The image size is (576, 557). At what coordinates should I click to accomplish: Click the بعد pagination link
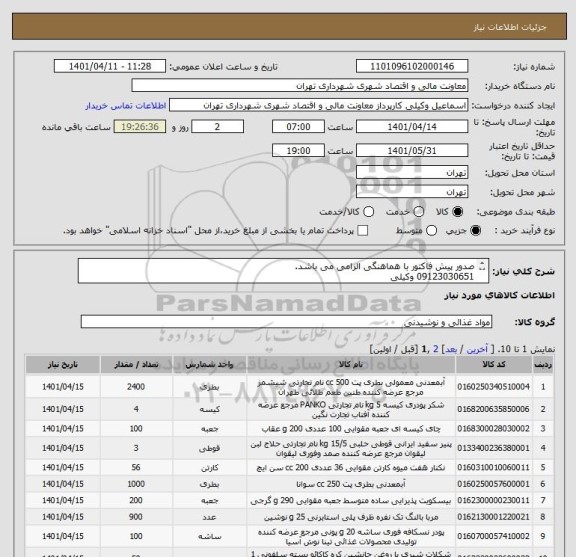coord(451,349)
